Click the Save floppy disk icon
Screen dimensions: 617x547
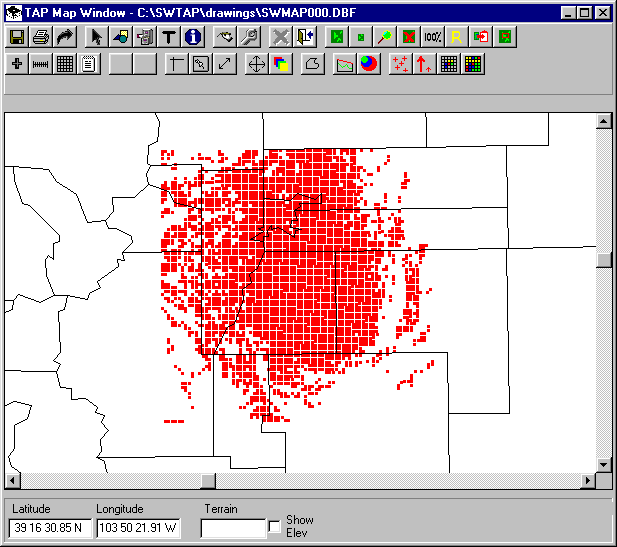(17, 37)
